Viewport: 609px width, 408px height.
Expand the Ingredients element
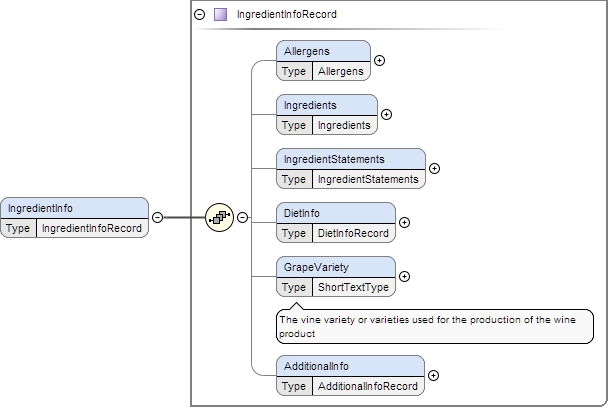pyautogui.click(x=387, y=115)
